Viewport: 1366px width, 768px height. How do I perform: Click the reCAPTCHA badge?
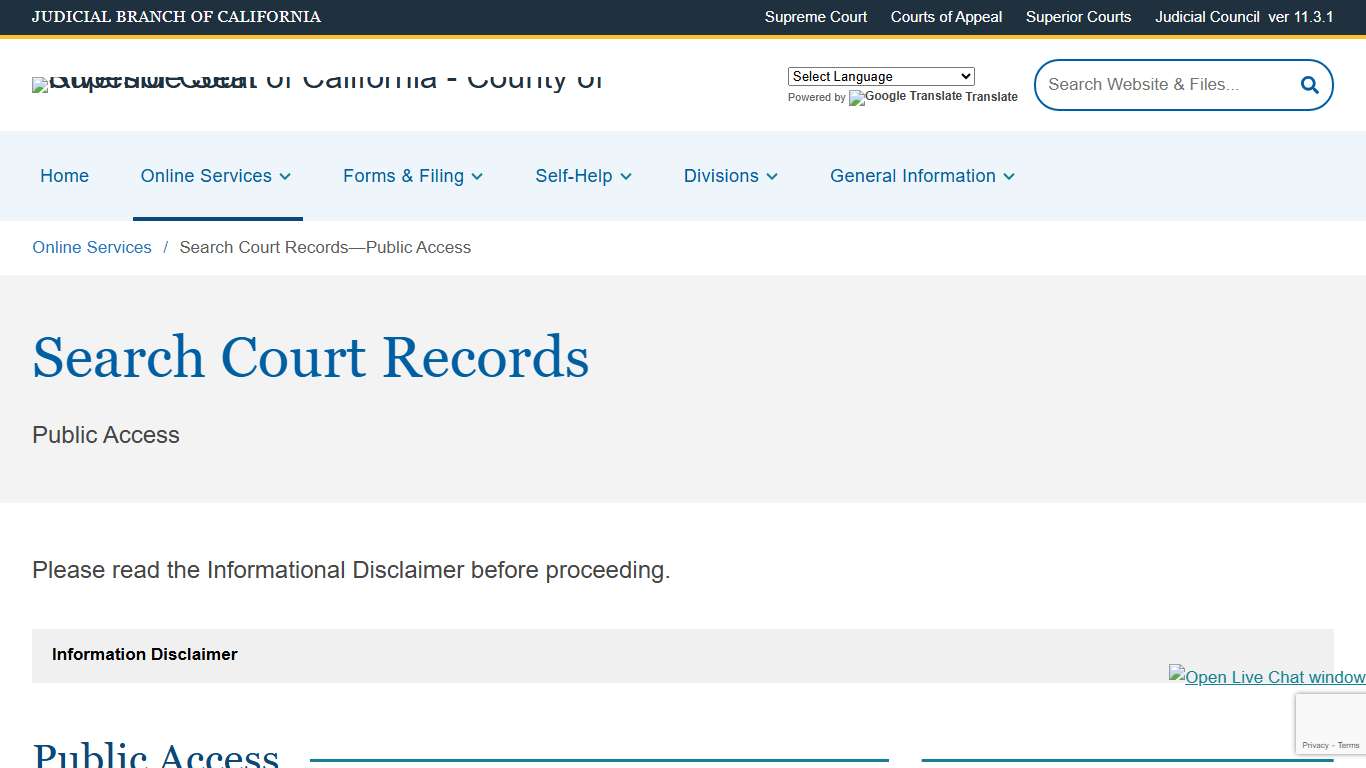click(x=1330, y=723)
